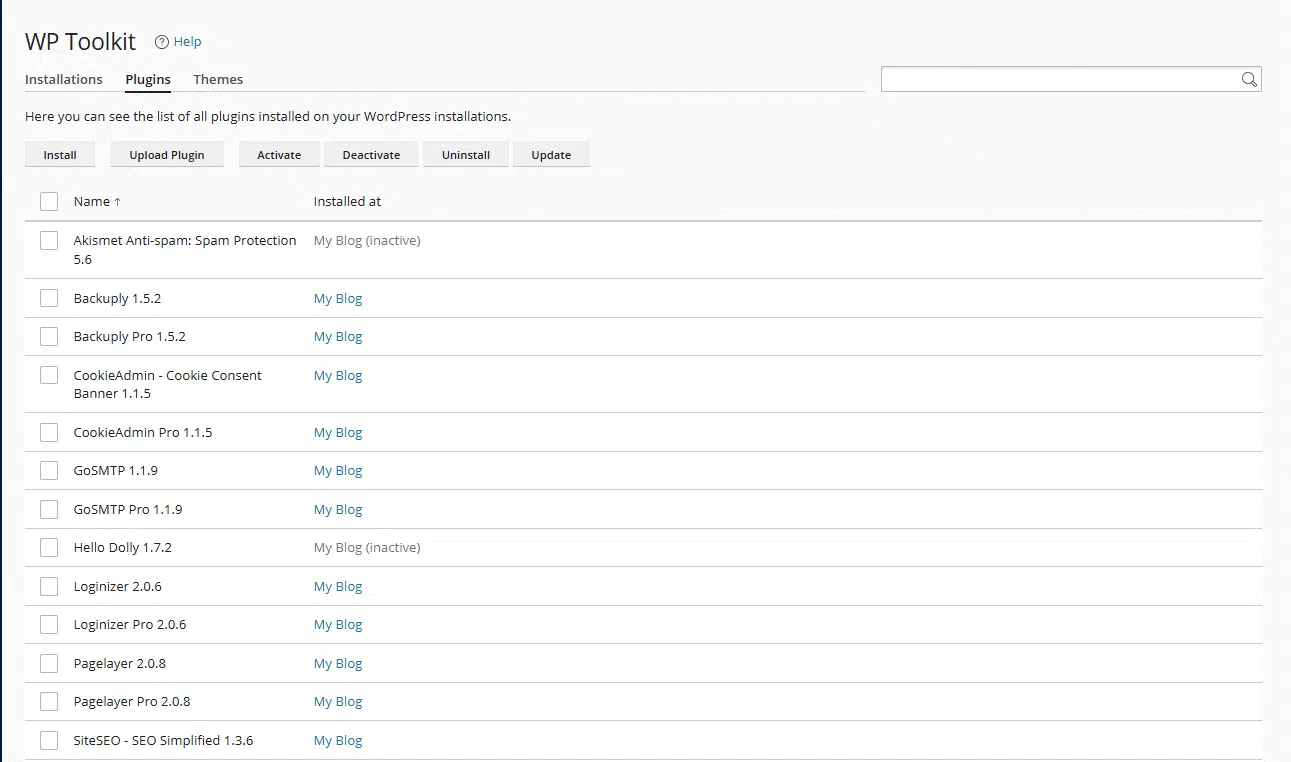Switch to the Installations tab
The image size is (1291, 762).
(64, 79)
